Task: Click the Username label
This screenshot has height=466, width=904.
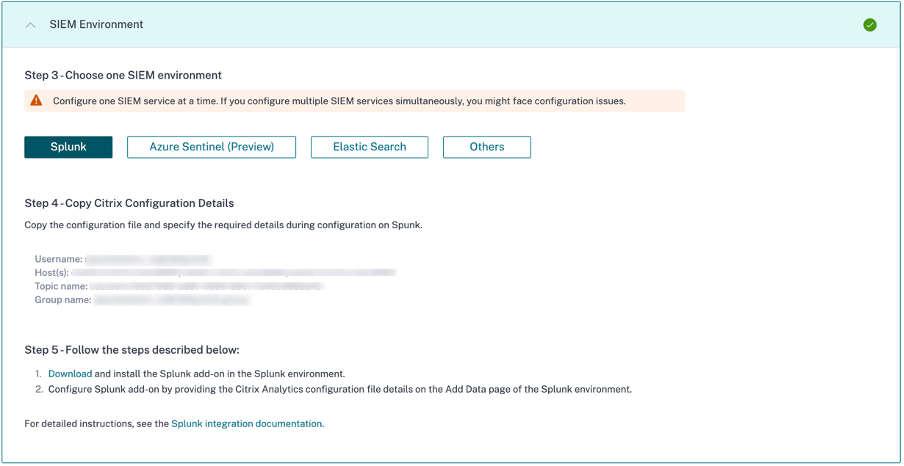Action: click(58, 259)
